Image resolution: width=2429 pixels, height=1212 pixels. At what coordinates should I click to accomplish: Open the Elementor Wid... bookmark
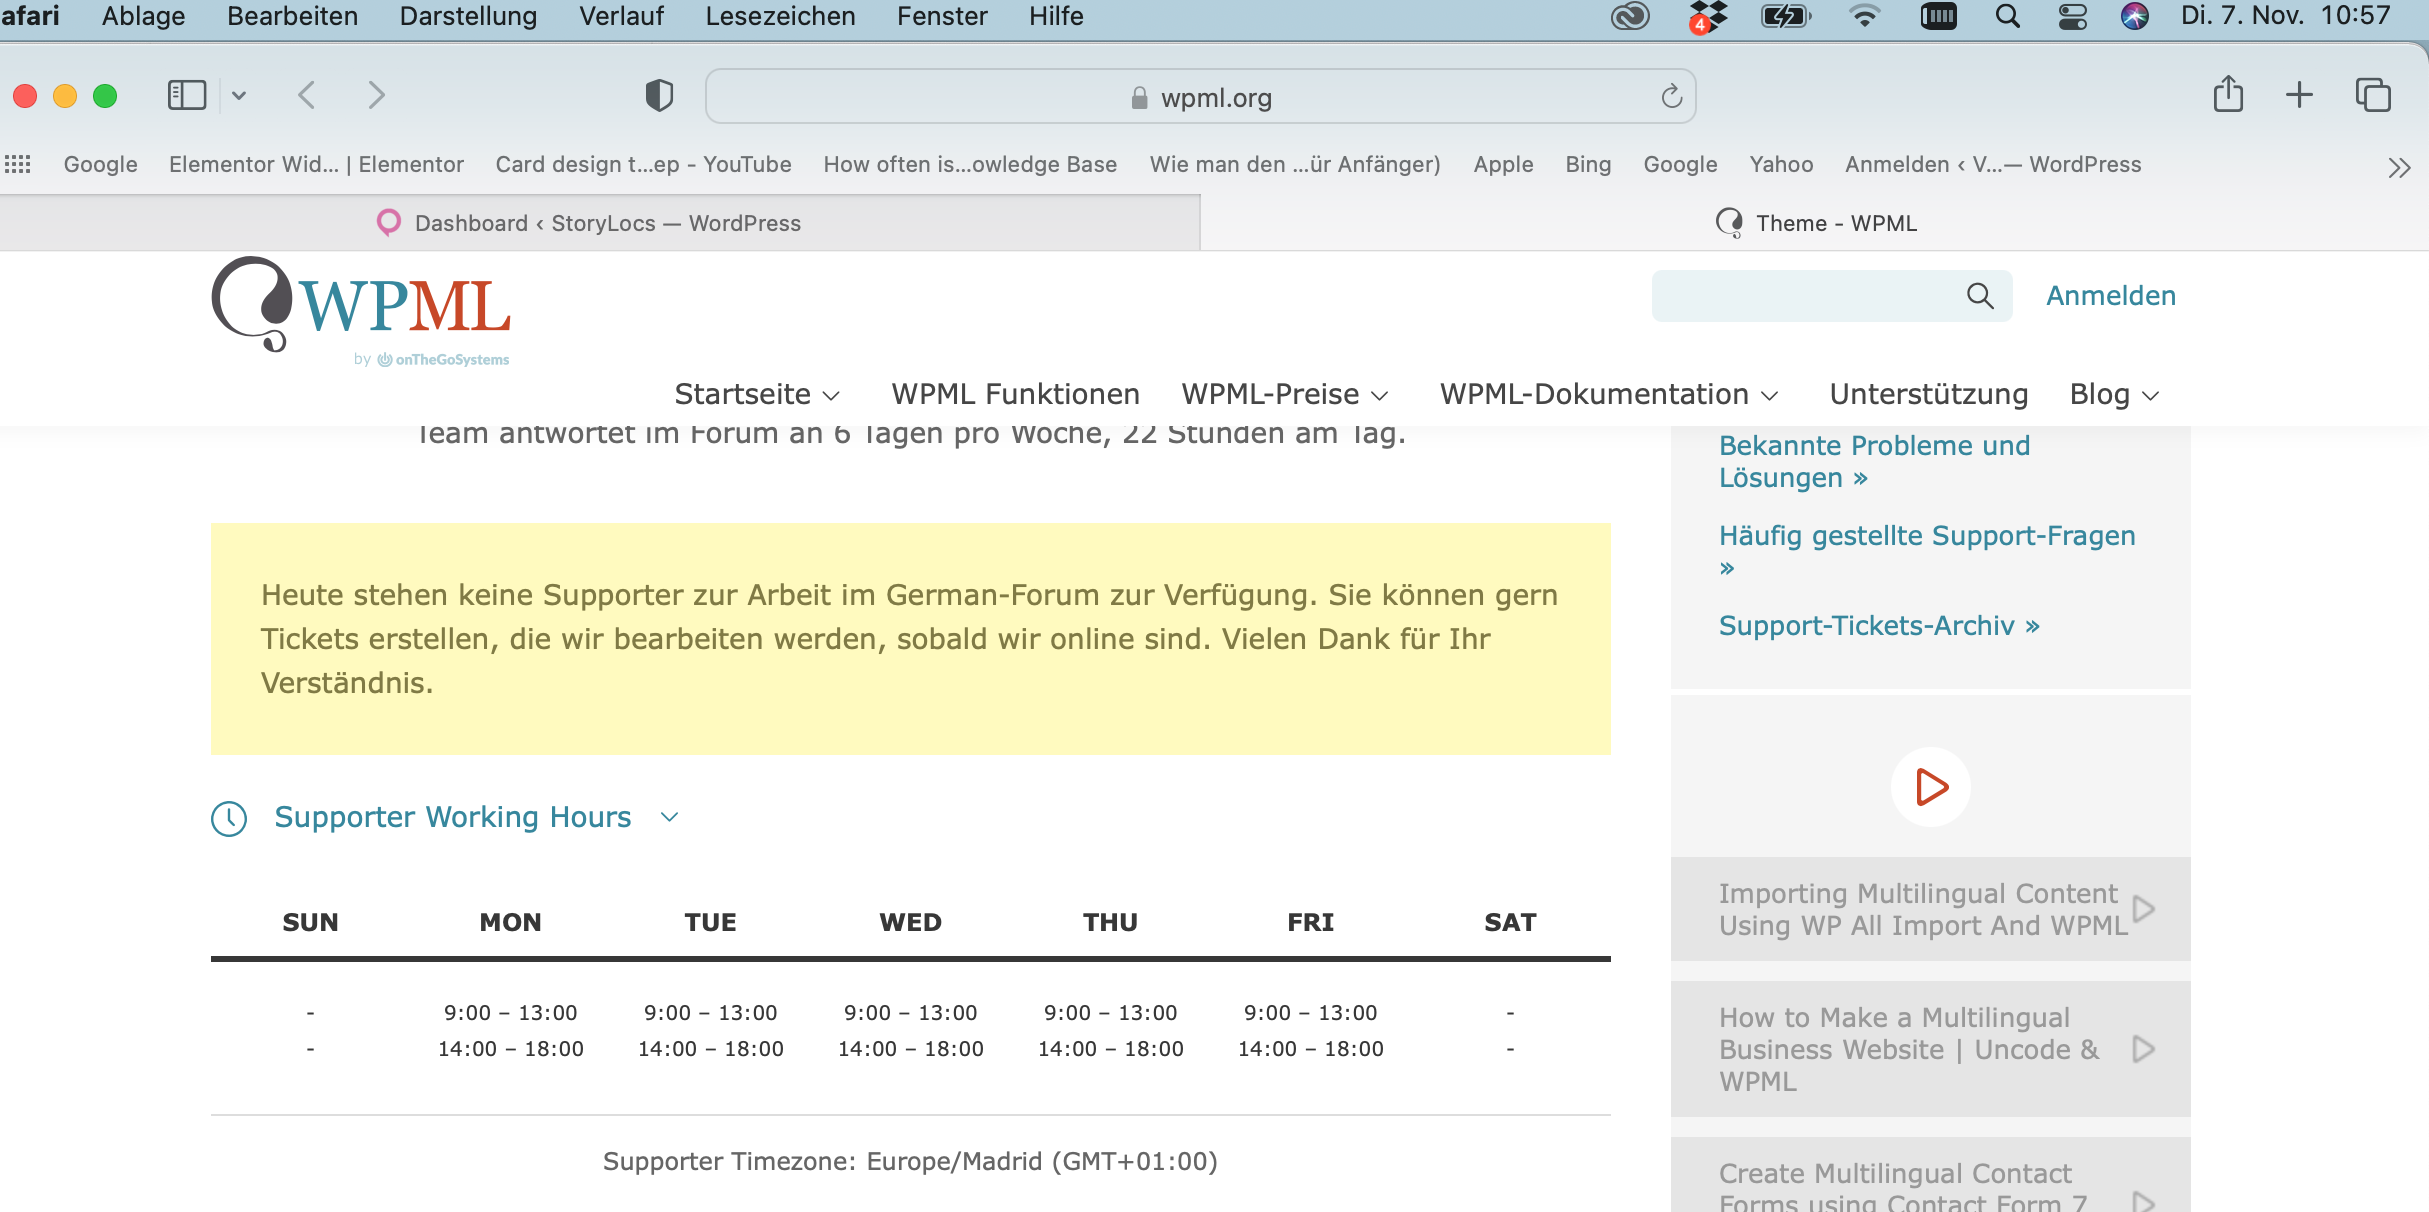point(316,164)
